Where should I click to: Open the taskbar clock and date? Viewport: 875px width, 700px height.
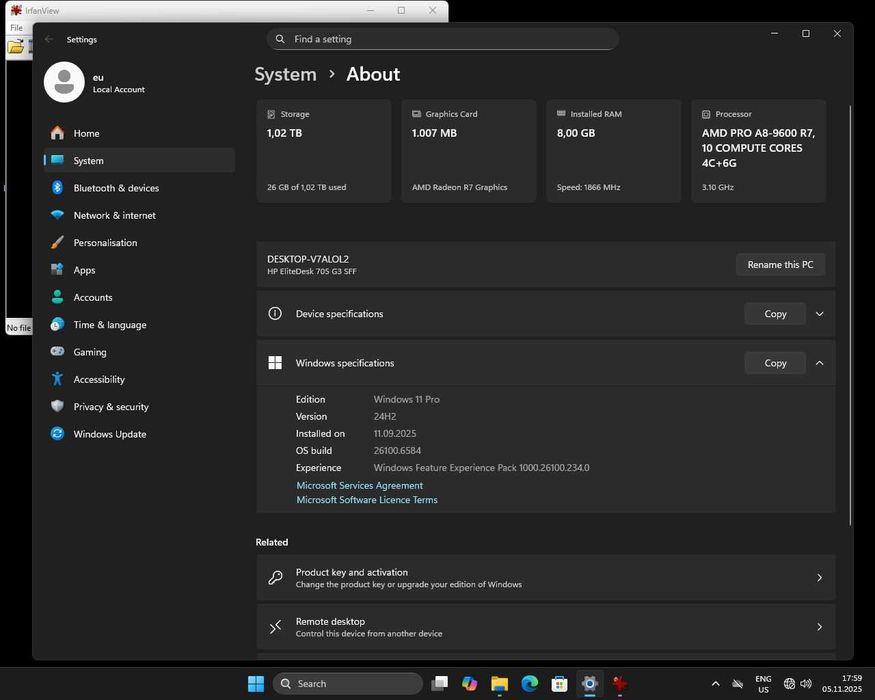point(842,684)
